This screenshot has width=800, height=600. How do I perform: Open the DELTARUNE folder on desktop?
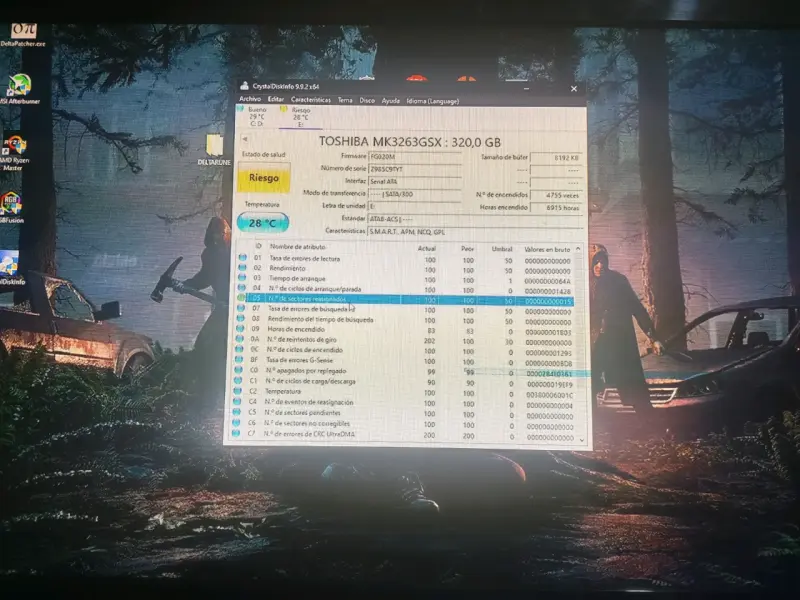(214, 149)
